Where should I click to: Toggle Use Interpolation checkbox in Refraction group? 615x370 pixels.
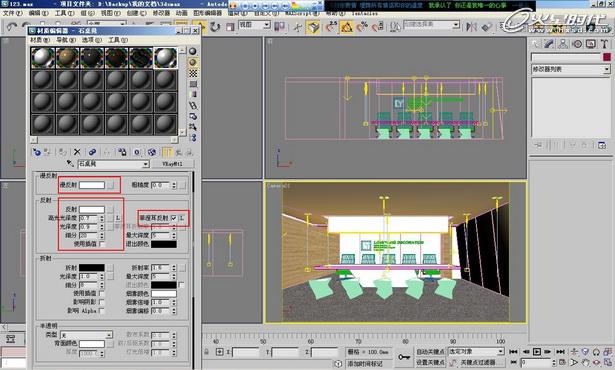(x=102, y=293)
